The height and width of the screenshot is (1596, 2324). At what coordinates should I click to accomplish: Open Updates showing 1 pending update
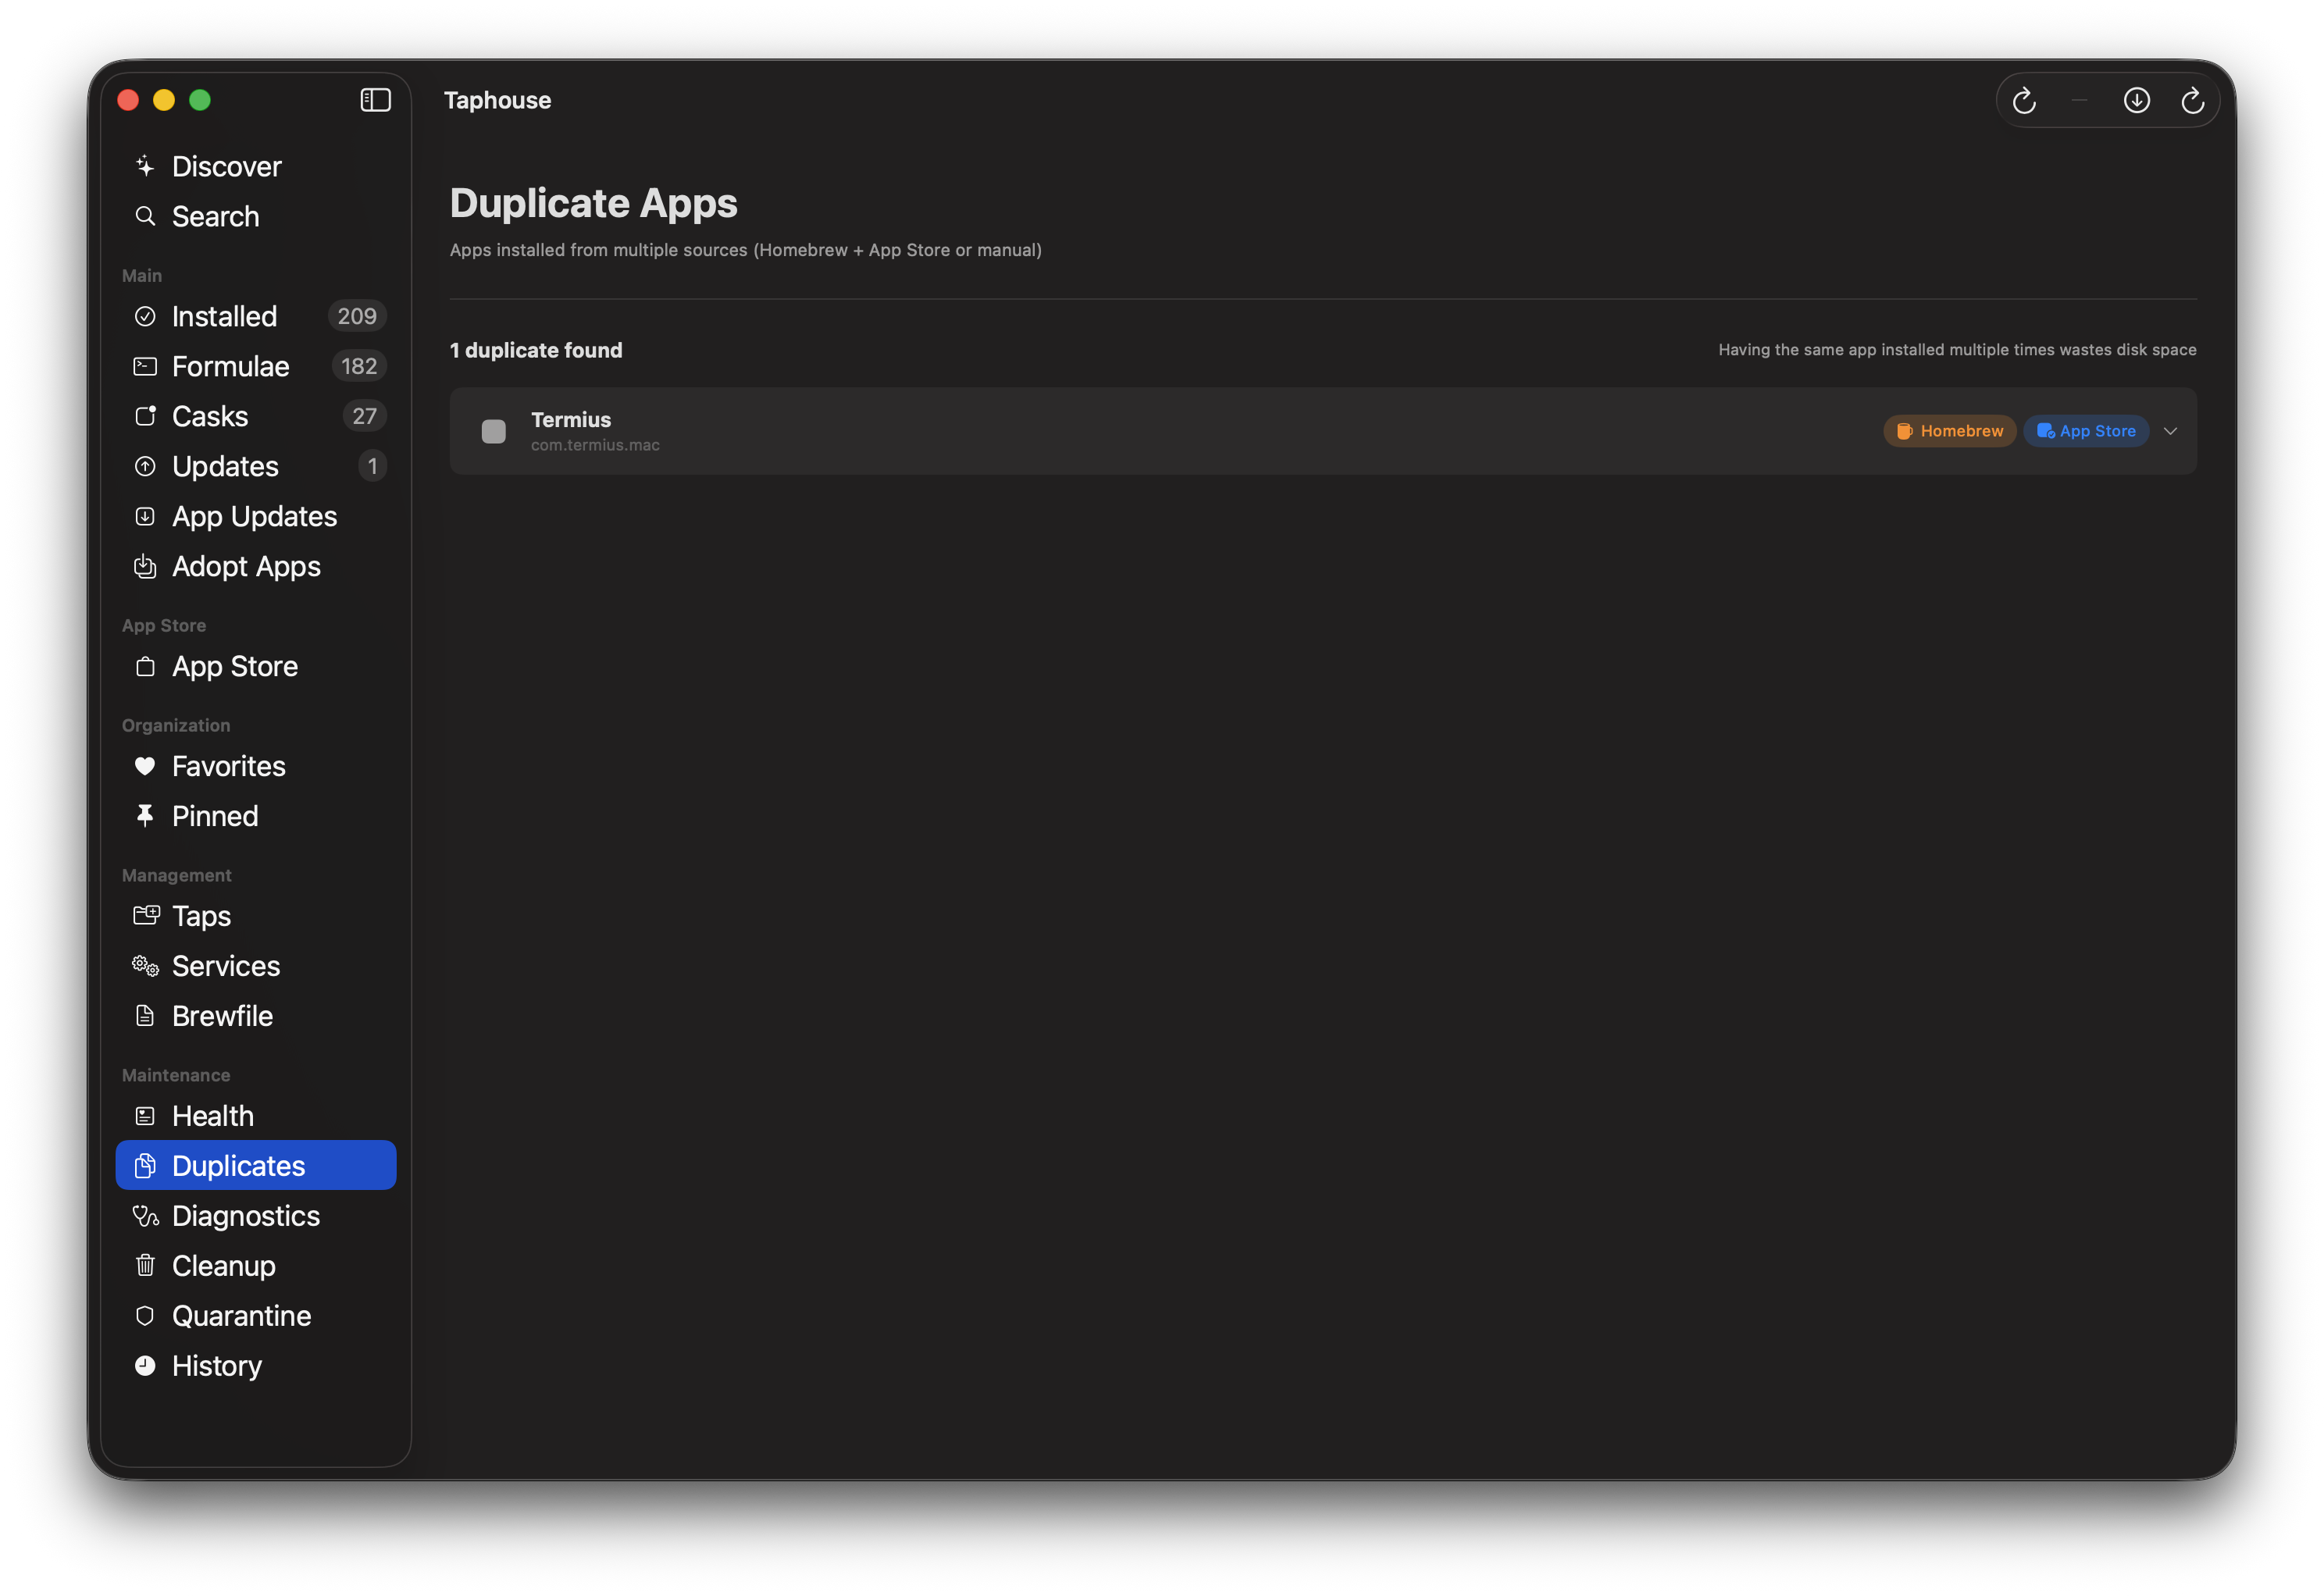click(224, 466)
